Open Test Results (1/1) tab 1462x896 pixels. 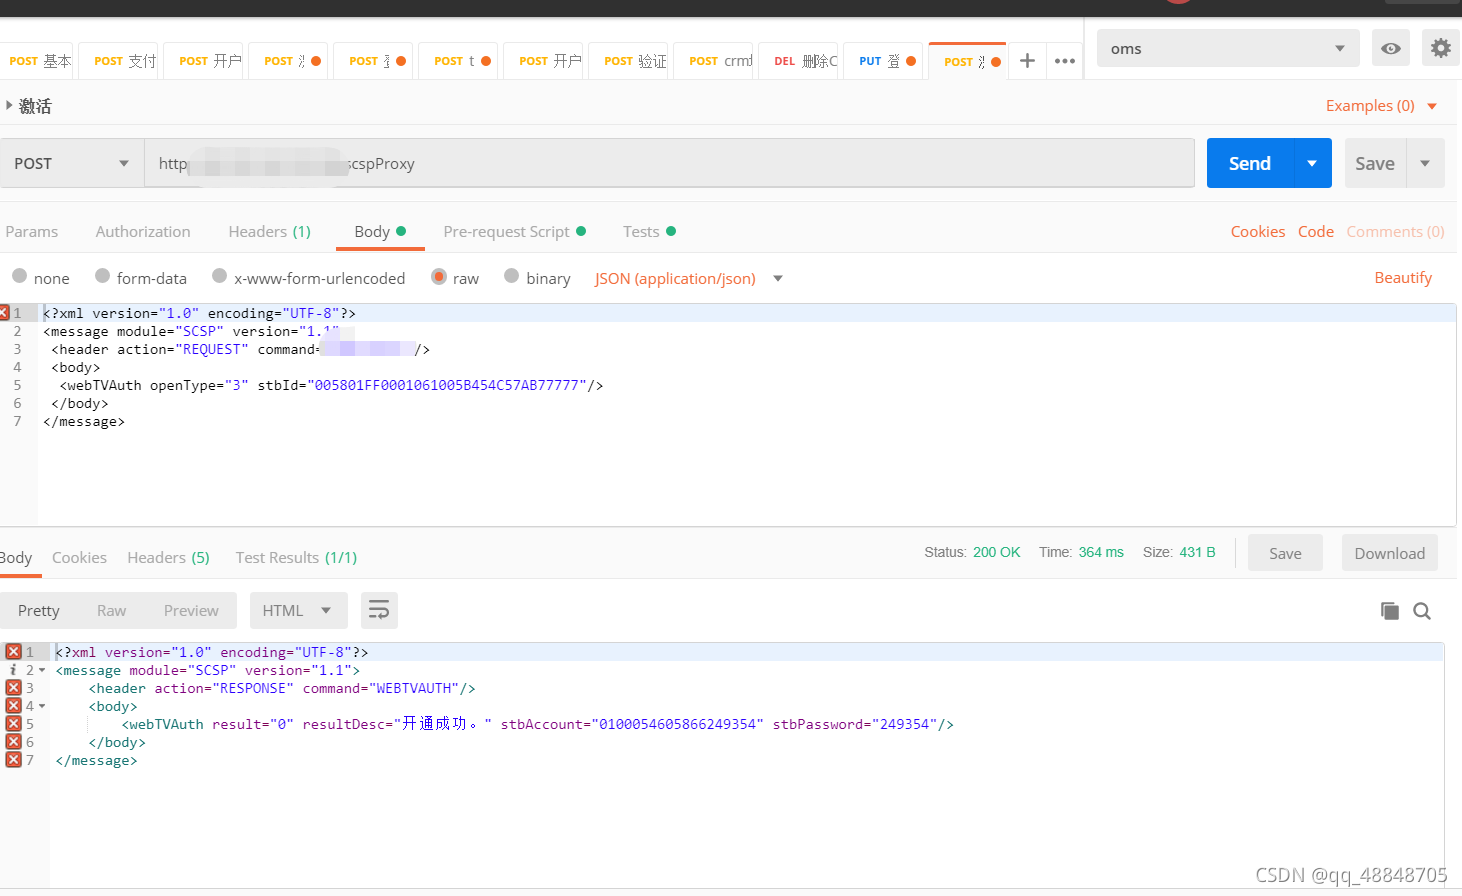coord(296,557)
